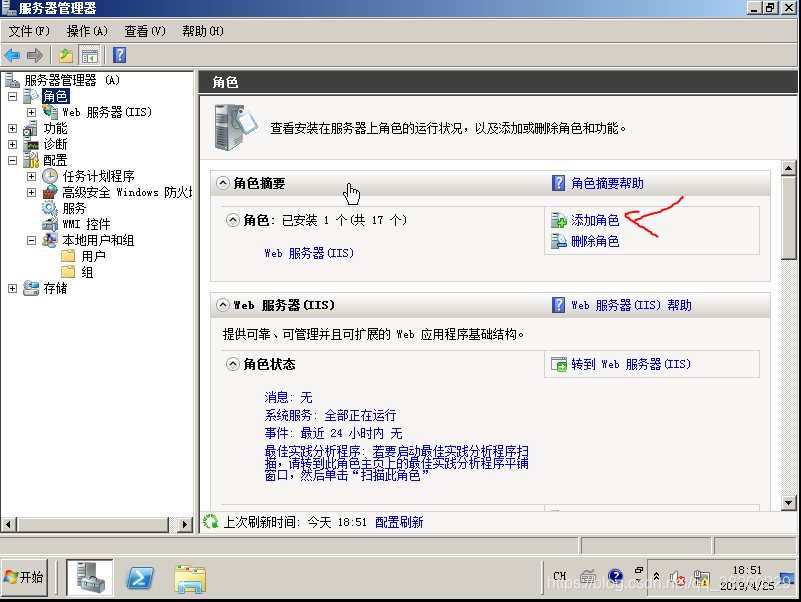Select 高级安全 Windows 防火墙 node
801x602 pixels.
point(127,192)
